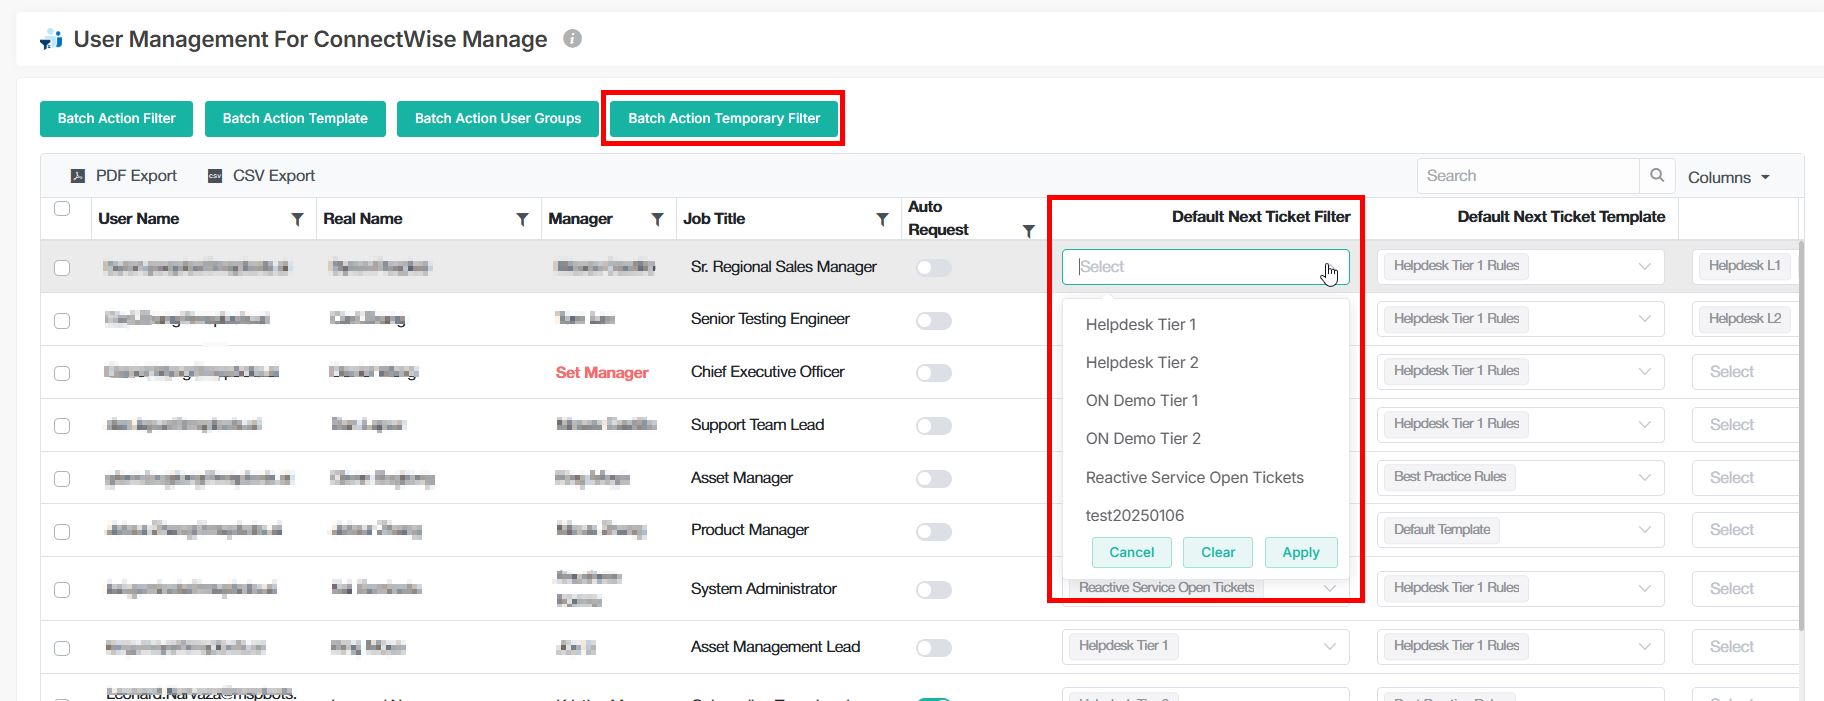Viewport: 1824px width, 701px height.
Task: Click into the Search input field
Action: pyautogui.click(x=1527, y=176)
